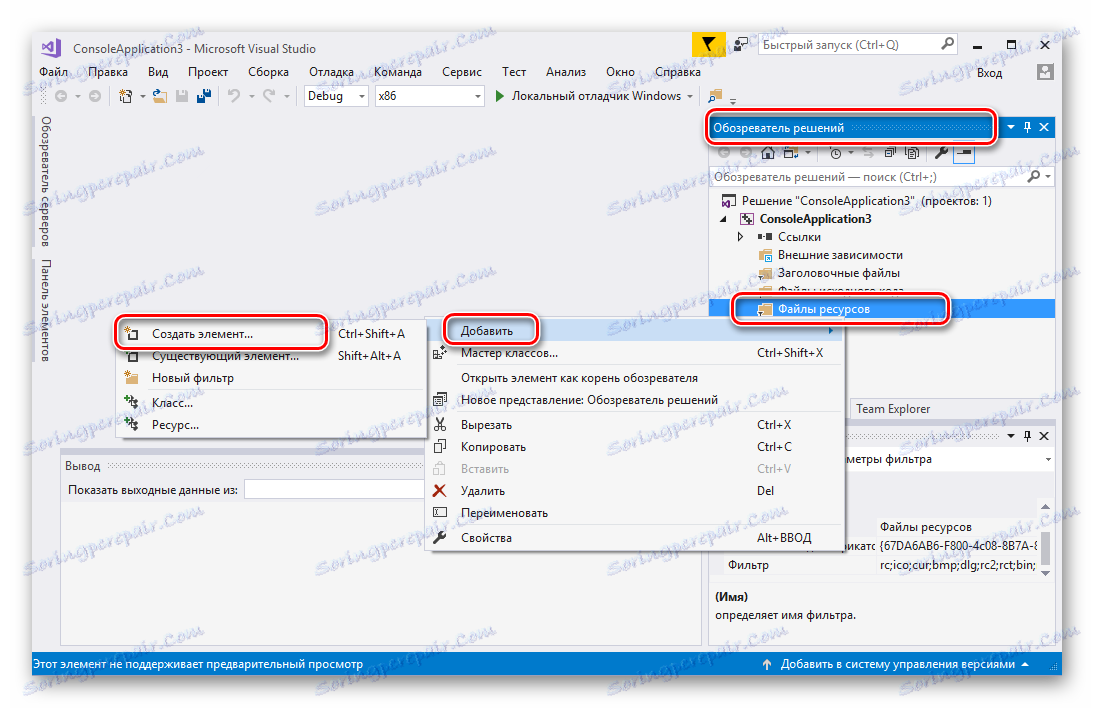Click the Pending Changes Filter clock icon
1094x708 pixels.
coord(836,153)
